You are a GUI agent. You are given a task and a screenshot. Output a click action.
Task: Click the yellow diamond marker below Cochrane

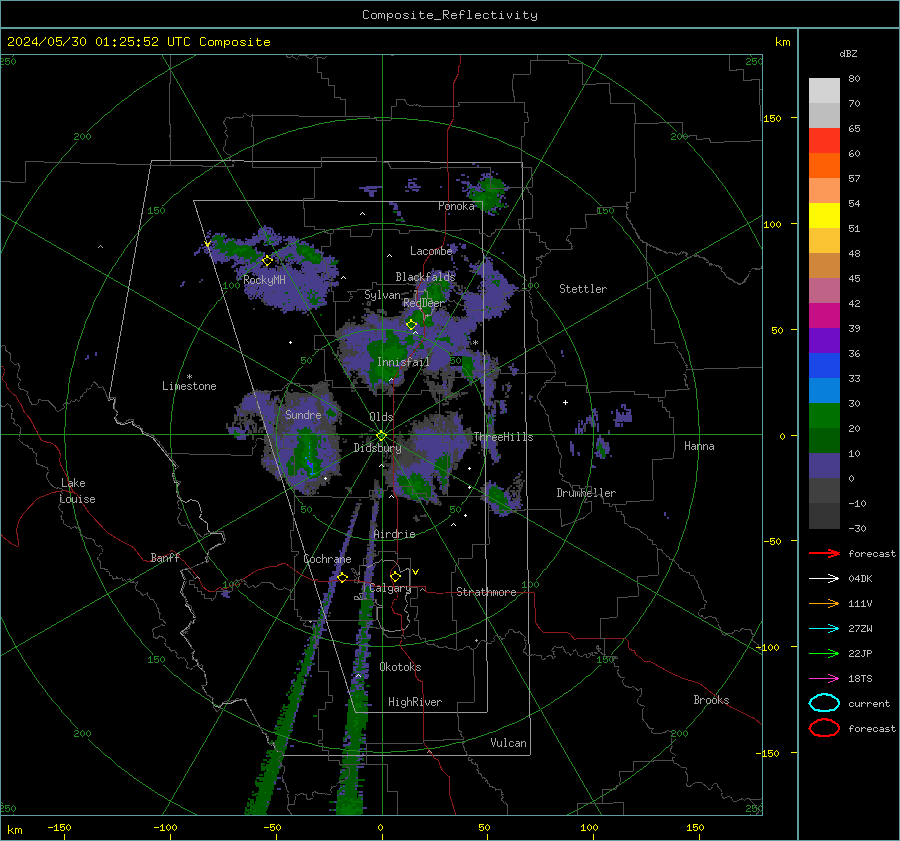coord(342,577)
